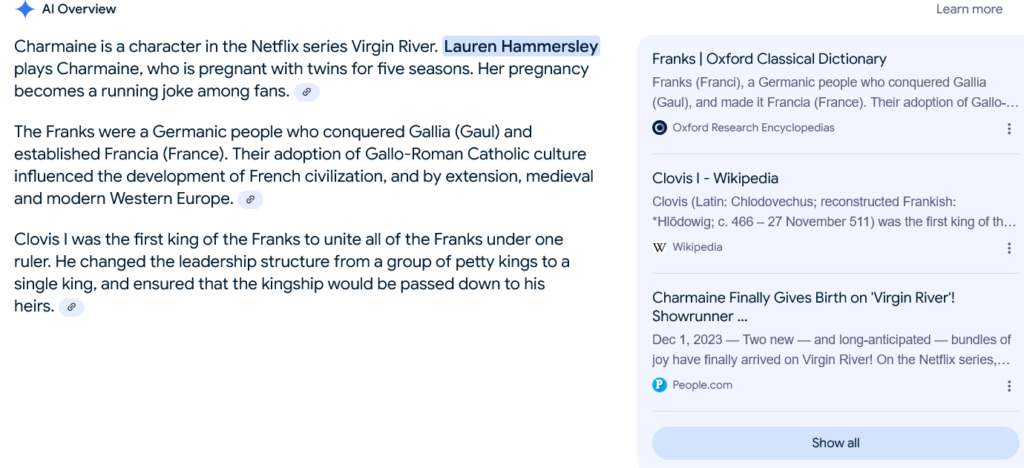Click Oxford Research Encyclopedias favicon
The image size is (1024, 468).
(x=659, y=128)
